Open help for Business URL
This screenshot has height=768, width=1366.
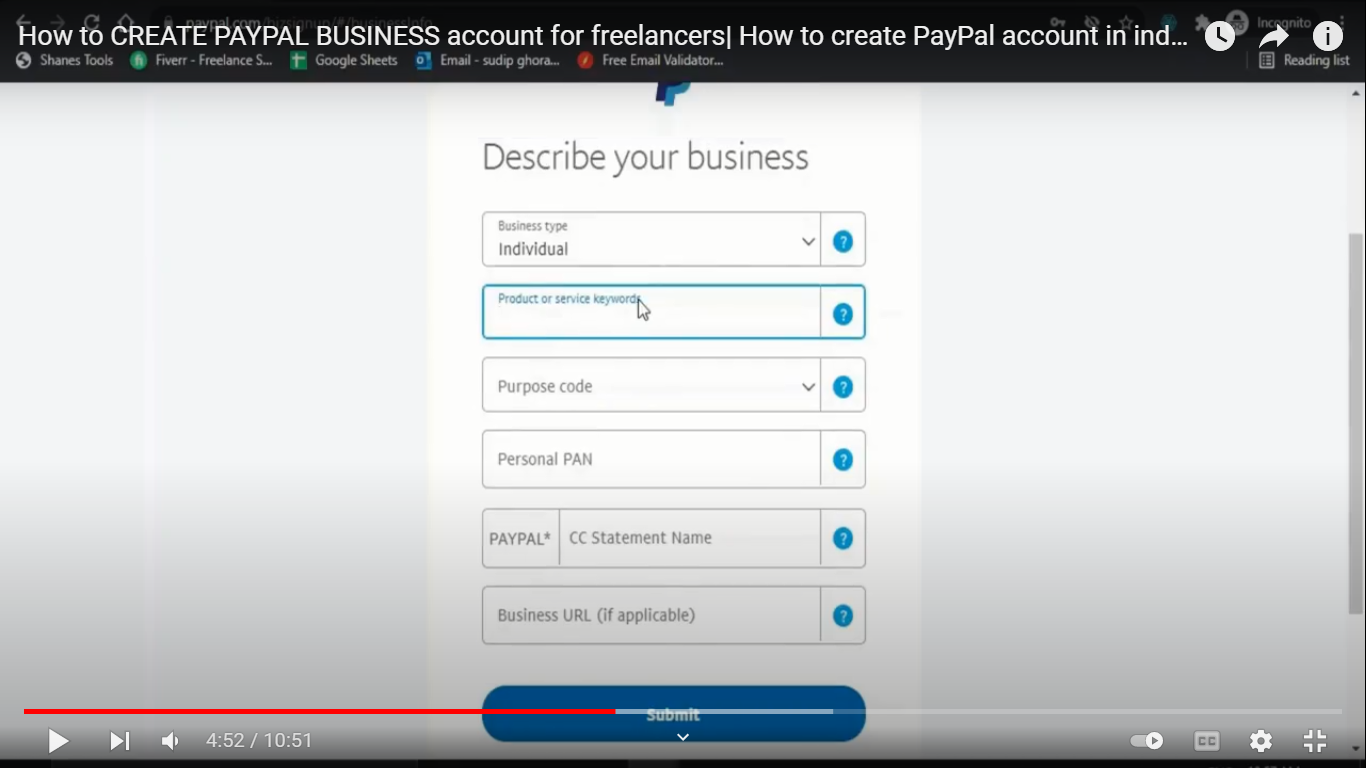tap(843, 616)
